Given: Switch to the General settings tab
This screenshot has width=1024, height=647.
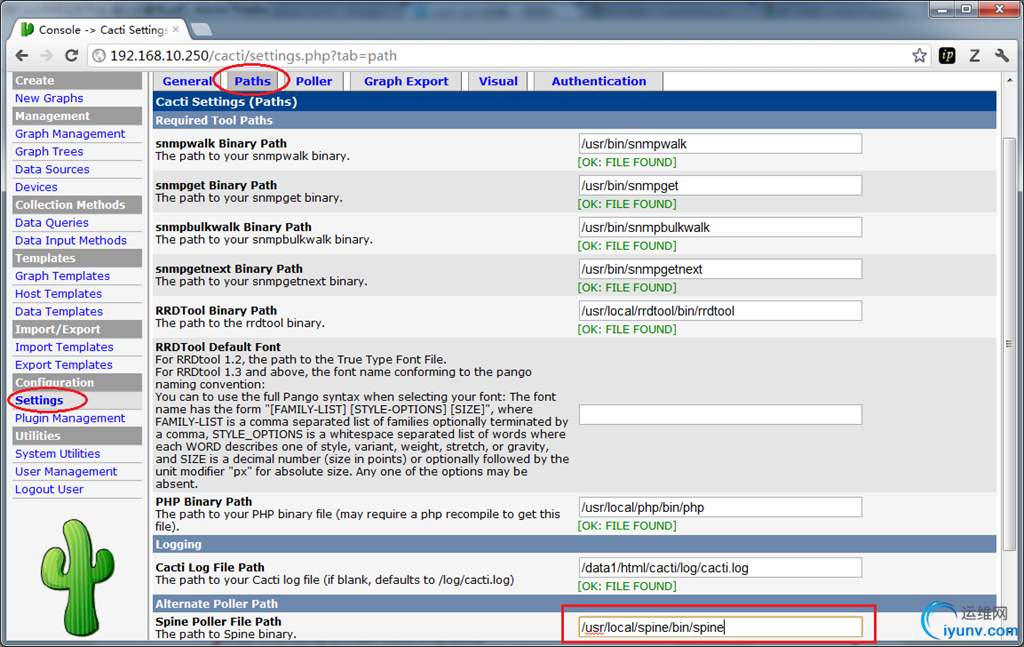Looking at the screenshot, I should tap(187, 81).
